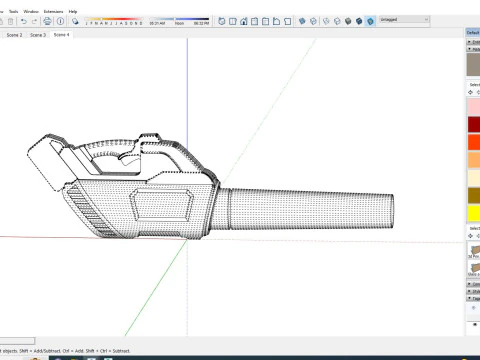The width and height of the screenshot is (480, 360).
Task: Pick the light pink material swatch
Action: click(x=474, y=106)
